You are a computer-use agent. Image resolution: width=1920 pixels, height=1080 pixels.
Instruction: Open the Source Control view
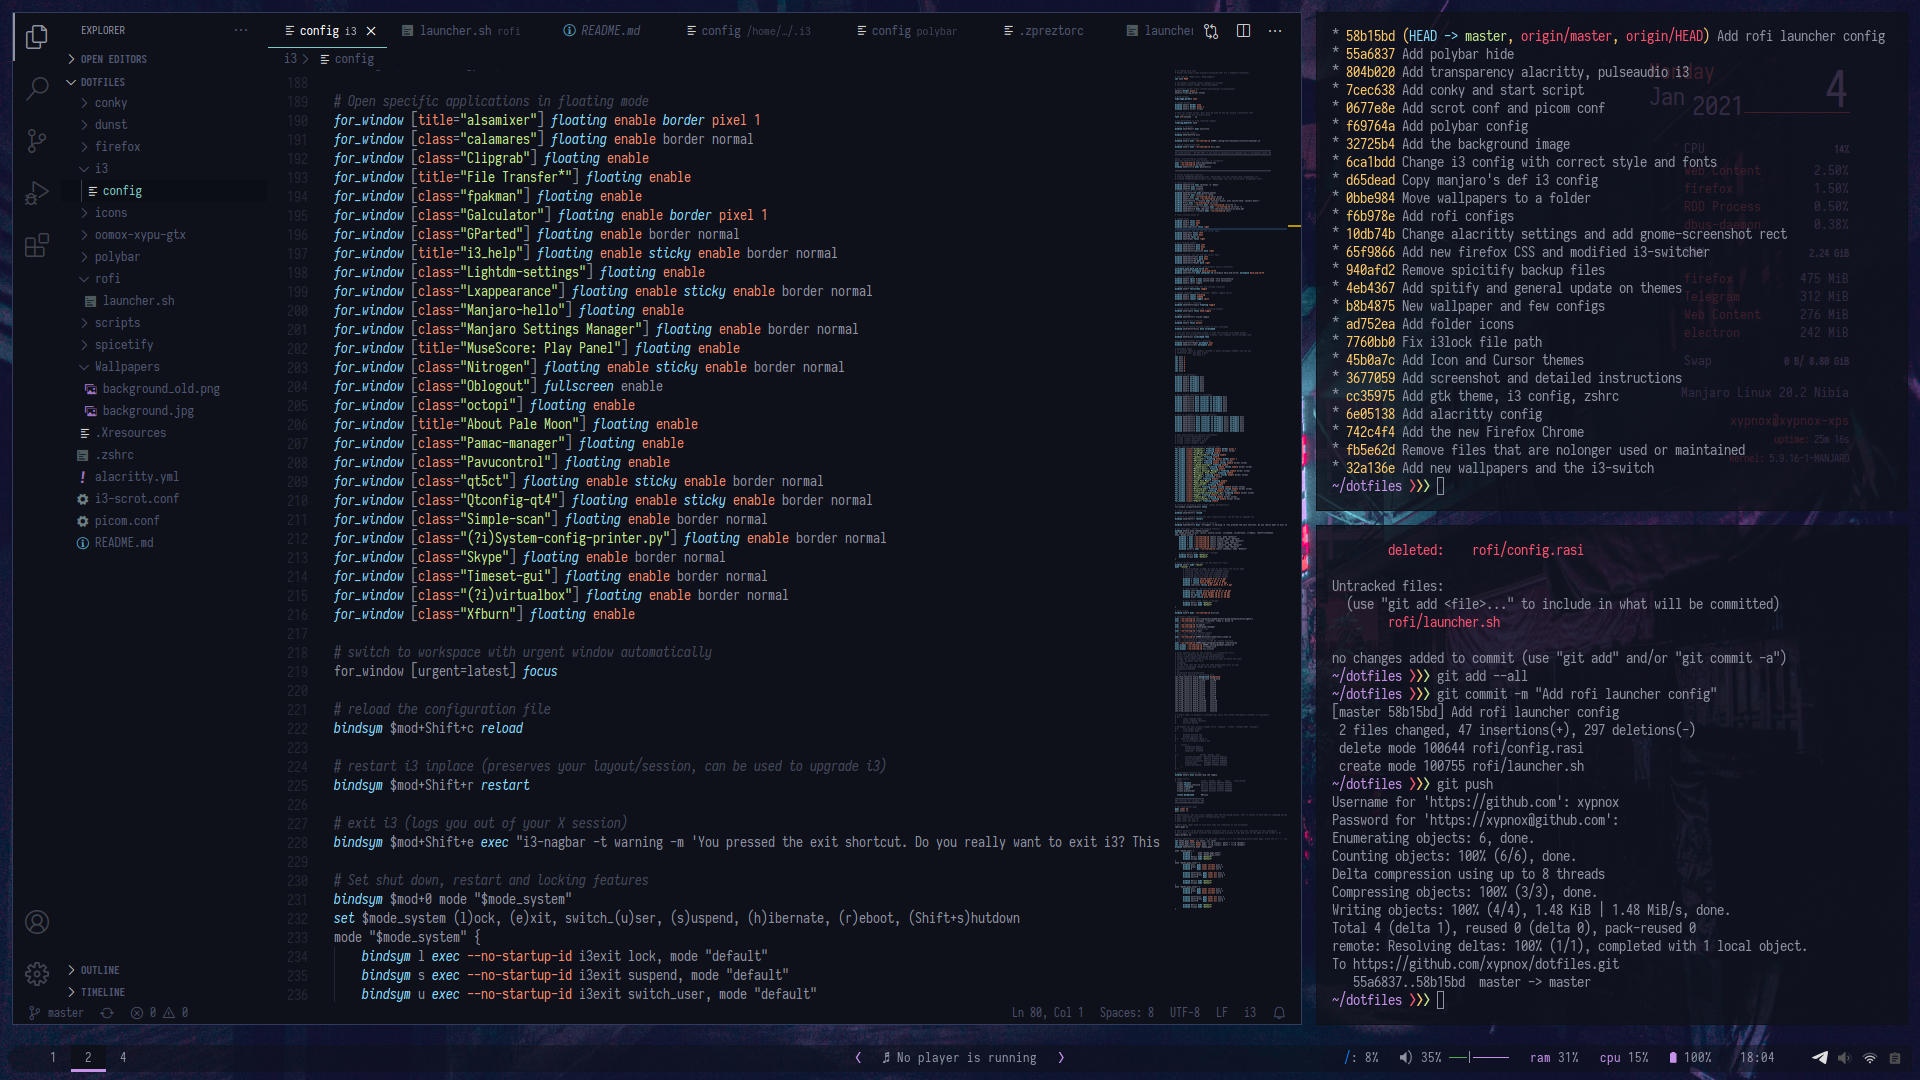click(37, 141)
